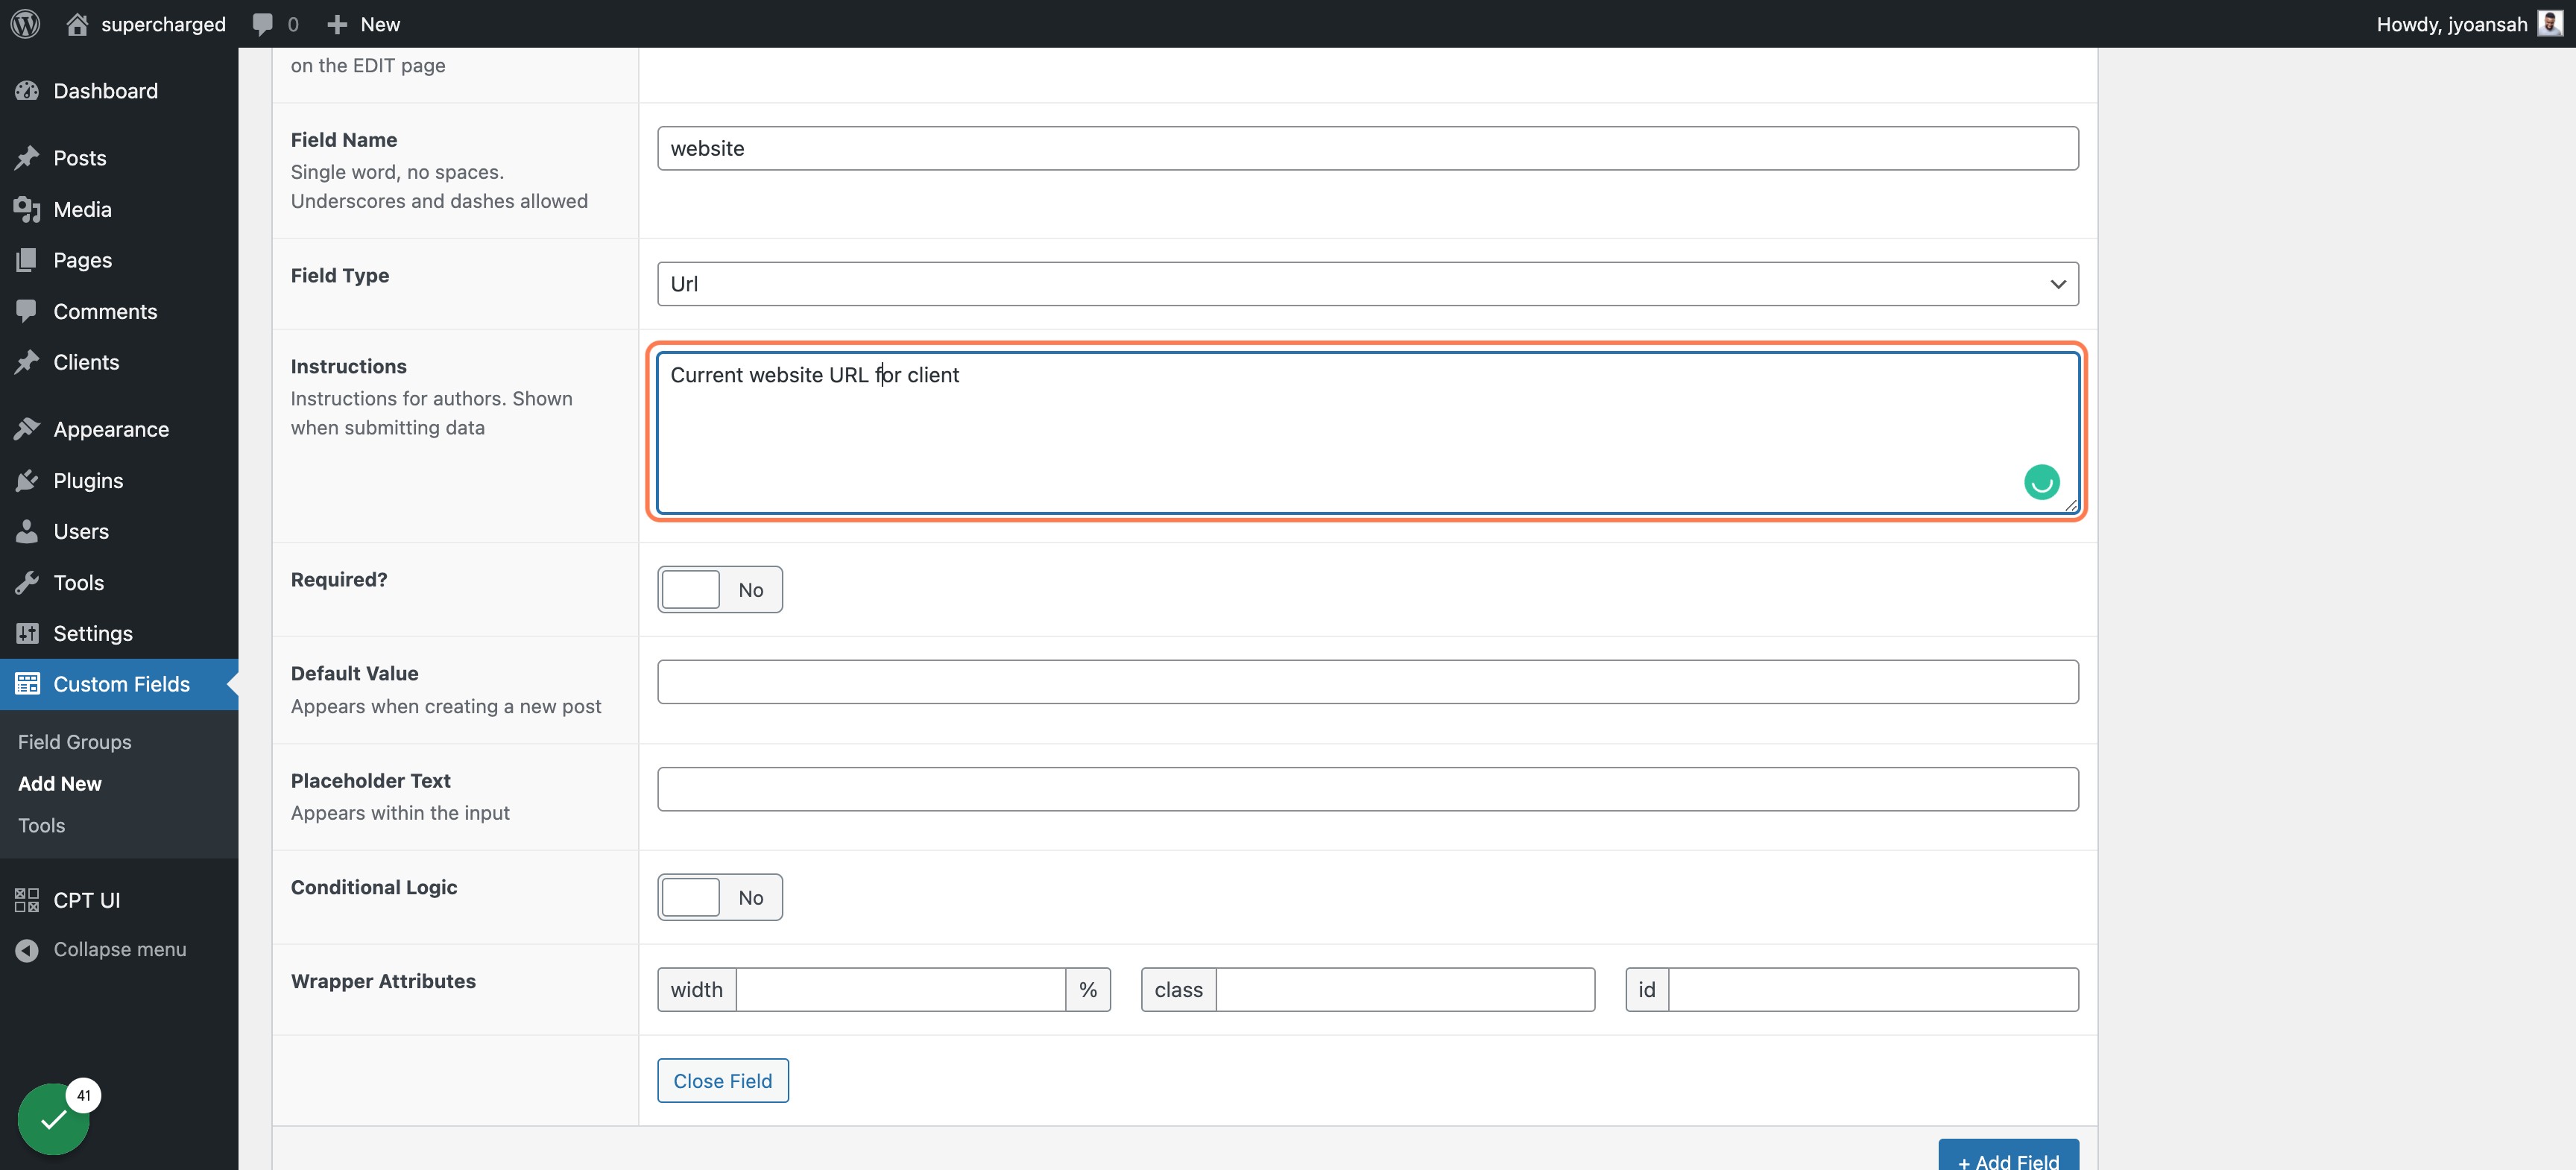2576x1170 pixels.
Task: Click the Field Name input containing website
Action: [1367, 148]
